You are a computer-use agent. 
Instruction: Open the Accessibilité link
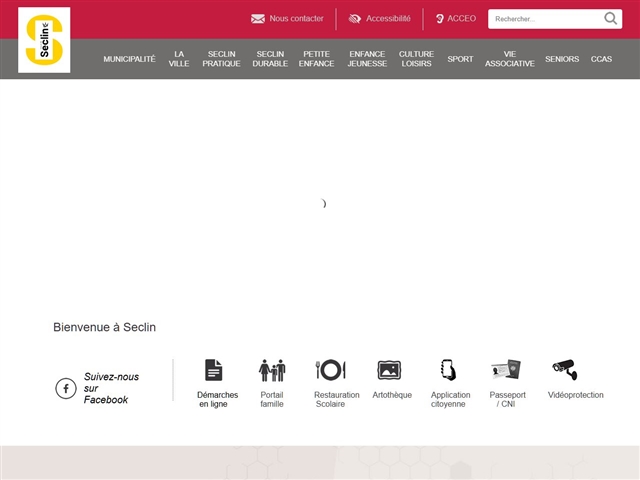[x=388, y=18]
